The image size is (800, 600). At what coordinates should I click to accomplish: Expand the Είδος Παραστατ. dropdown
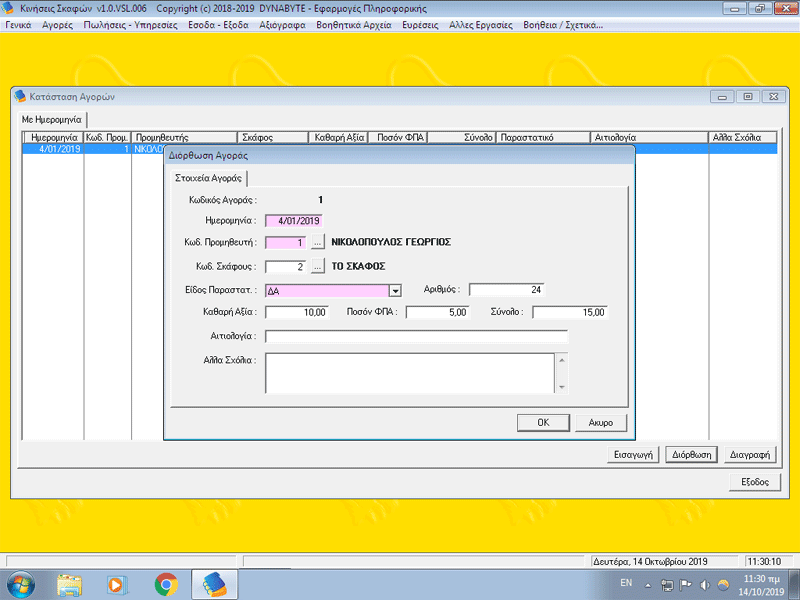click(395, 291)
